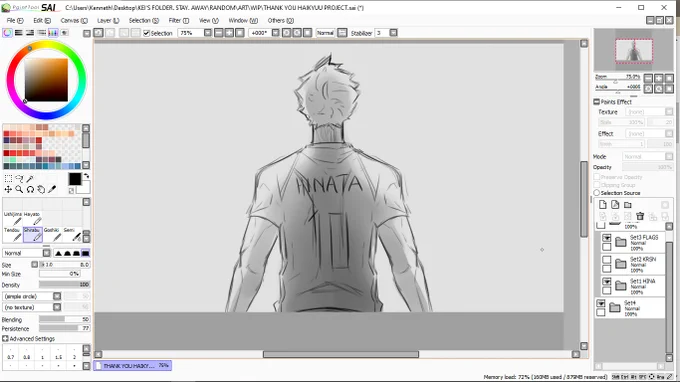Choose the Hayato brush preset

point(33,218)
